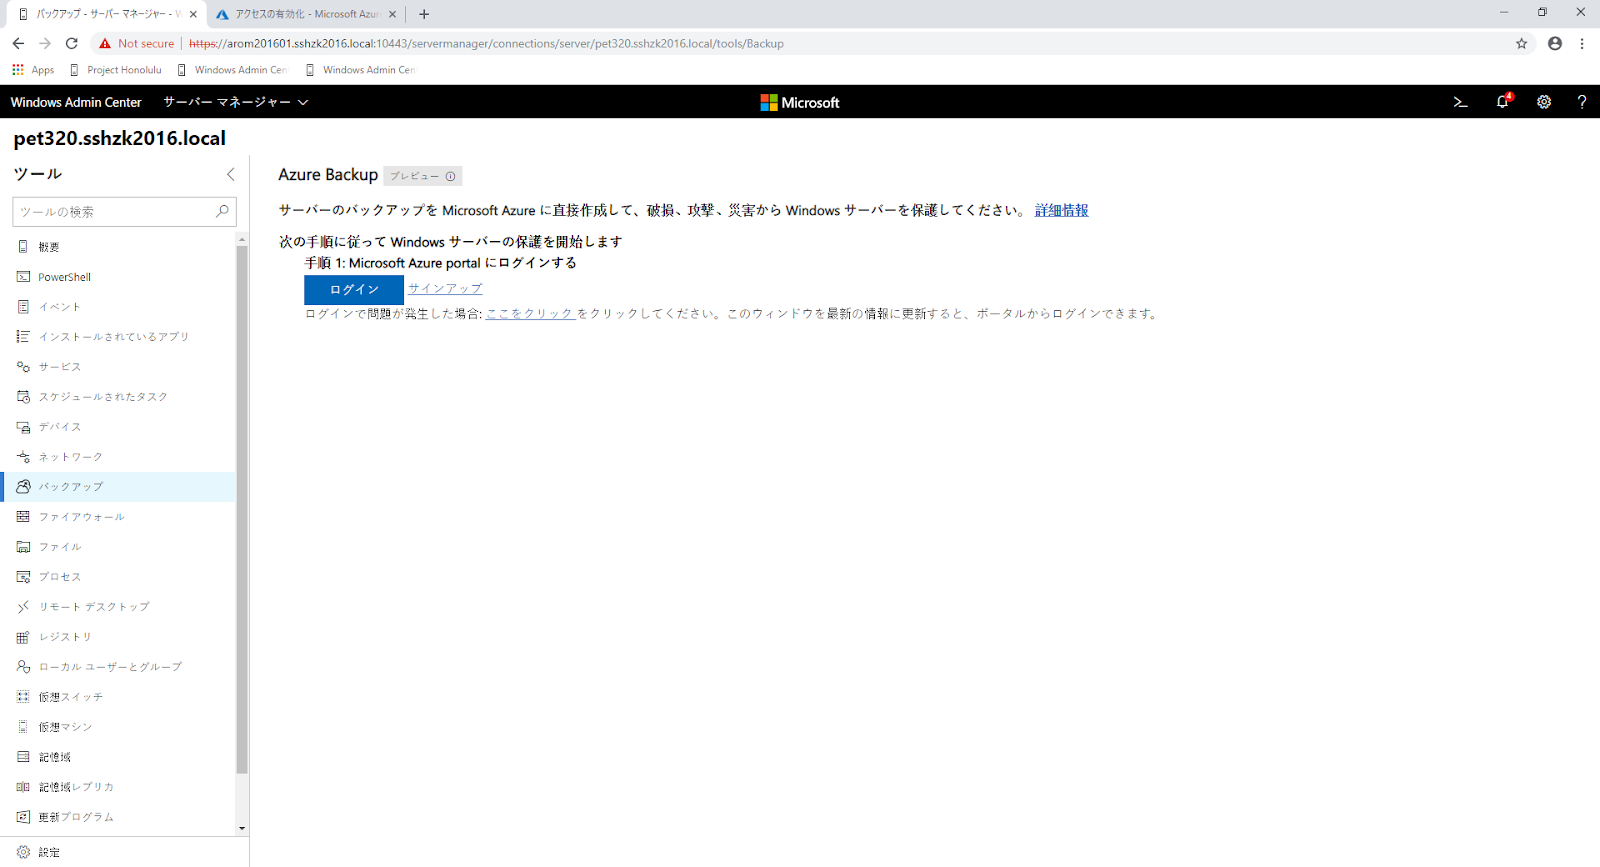Click the Not secure warning indicator
Viewport: 1600px width, 867px height.
[136, 43]
